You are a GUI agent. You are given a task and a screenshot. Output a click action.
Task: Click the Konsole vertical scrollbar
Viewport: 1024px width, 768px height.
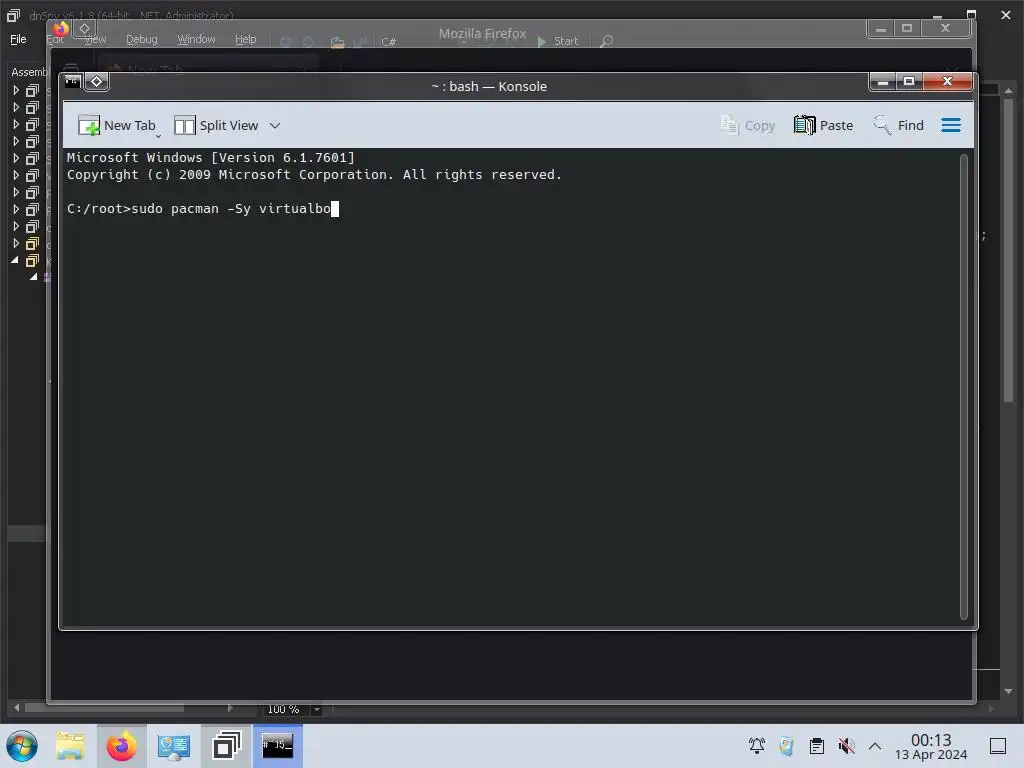pyautogui.click(x=963, y=386)
